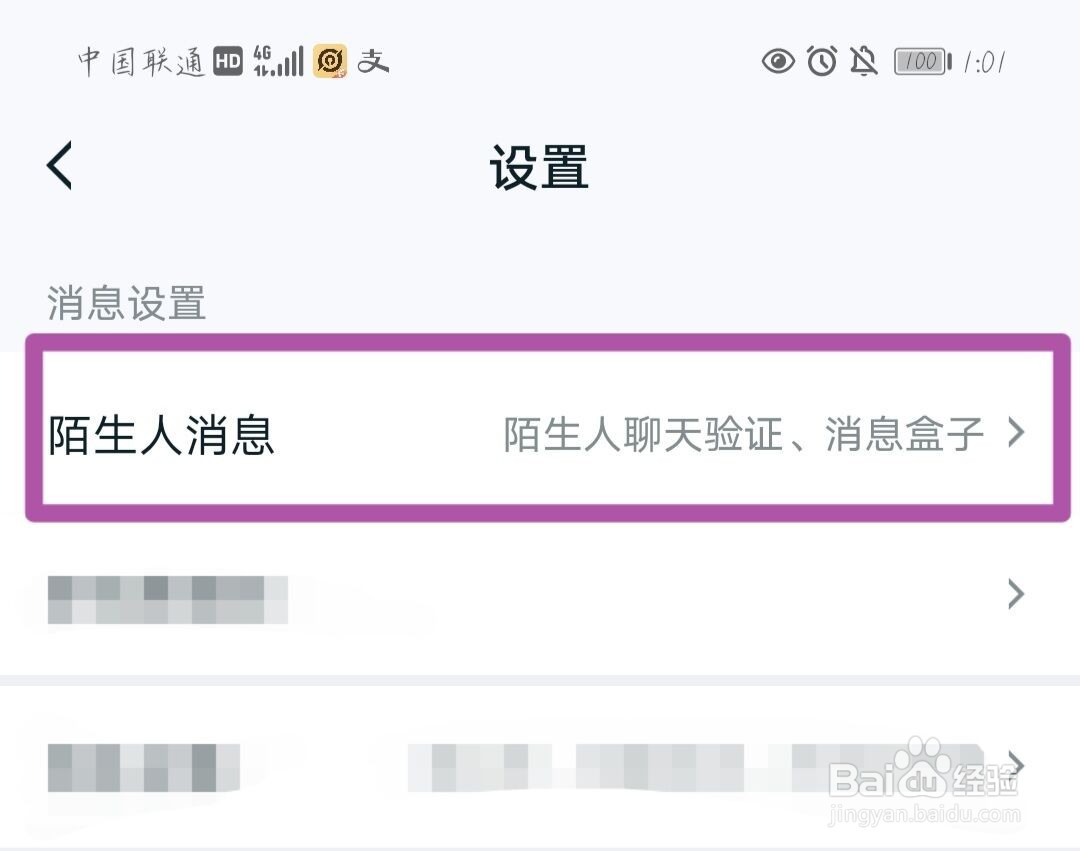The width and height of the screenshot is (1080, 851).
Task: Tap the muted bell status icon
Action: [864, 61]
